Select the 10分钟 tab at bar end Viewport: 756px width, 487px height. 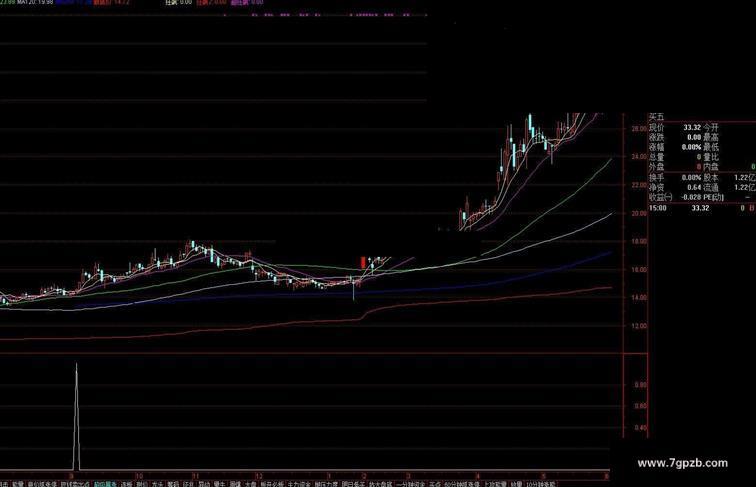pyautogui.click(x=540, y=484)
